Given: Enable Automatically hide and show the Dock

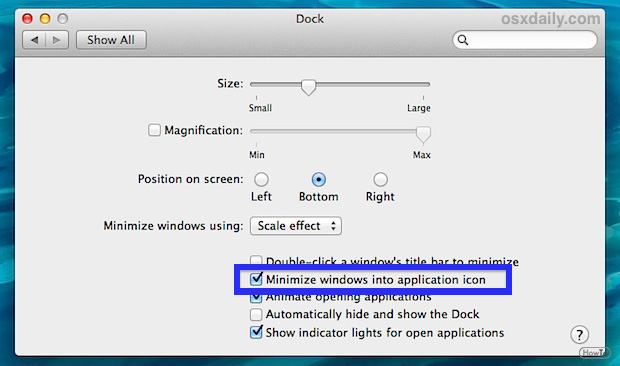Looking at the screenshot, I should click(x=256, y=314).
